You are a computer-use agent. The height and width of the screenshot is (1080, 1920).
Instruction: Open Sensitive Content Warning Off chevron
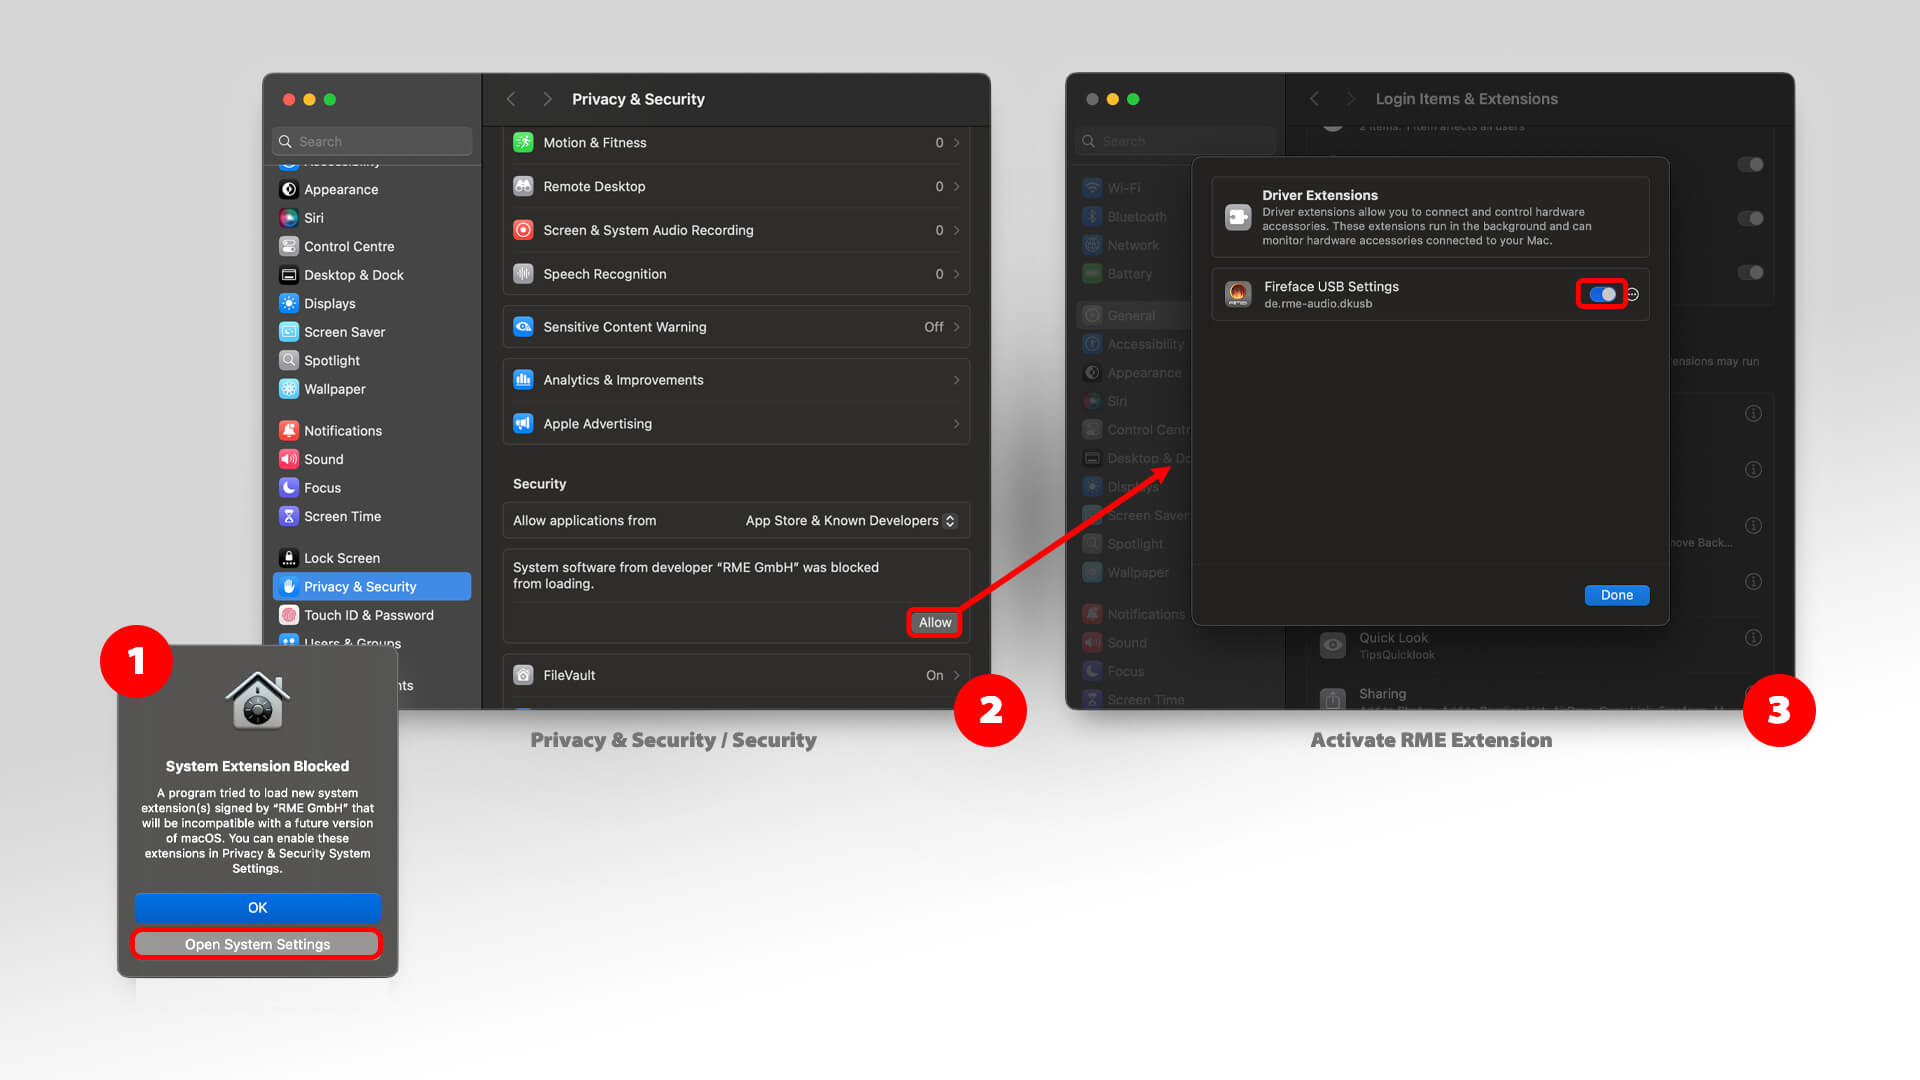tap(956, 327)
